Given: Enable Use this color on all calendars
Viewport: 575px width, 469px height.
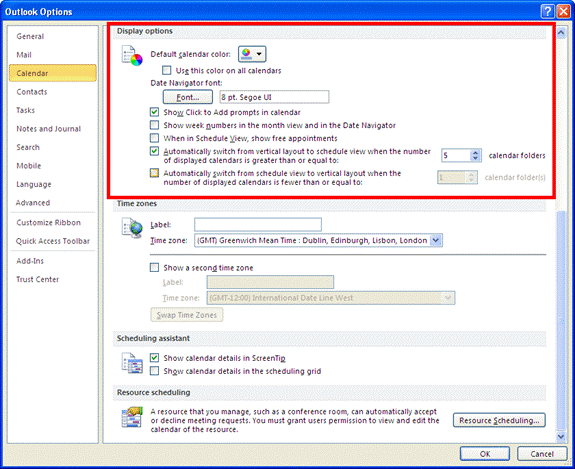Looking at the screenshot, I should point(166,70).
